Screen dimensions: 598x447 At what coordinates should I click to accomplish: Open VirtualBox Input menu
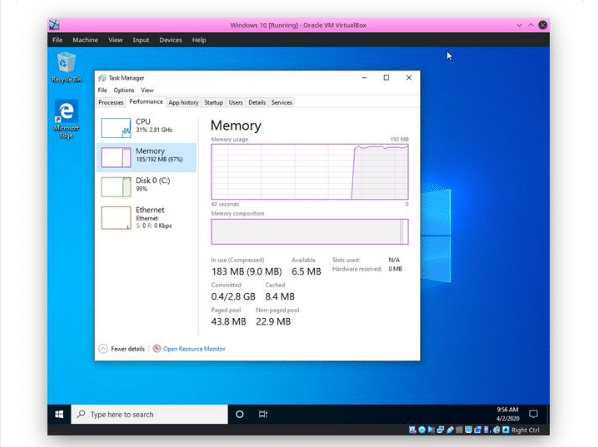click(x=141, y=40)
